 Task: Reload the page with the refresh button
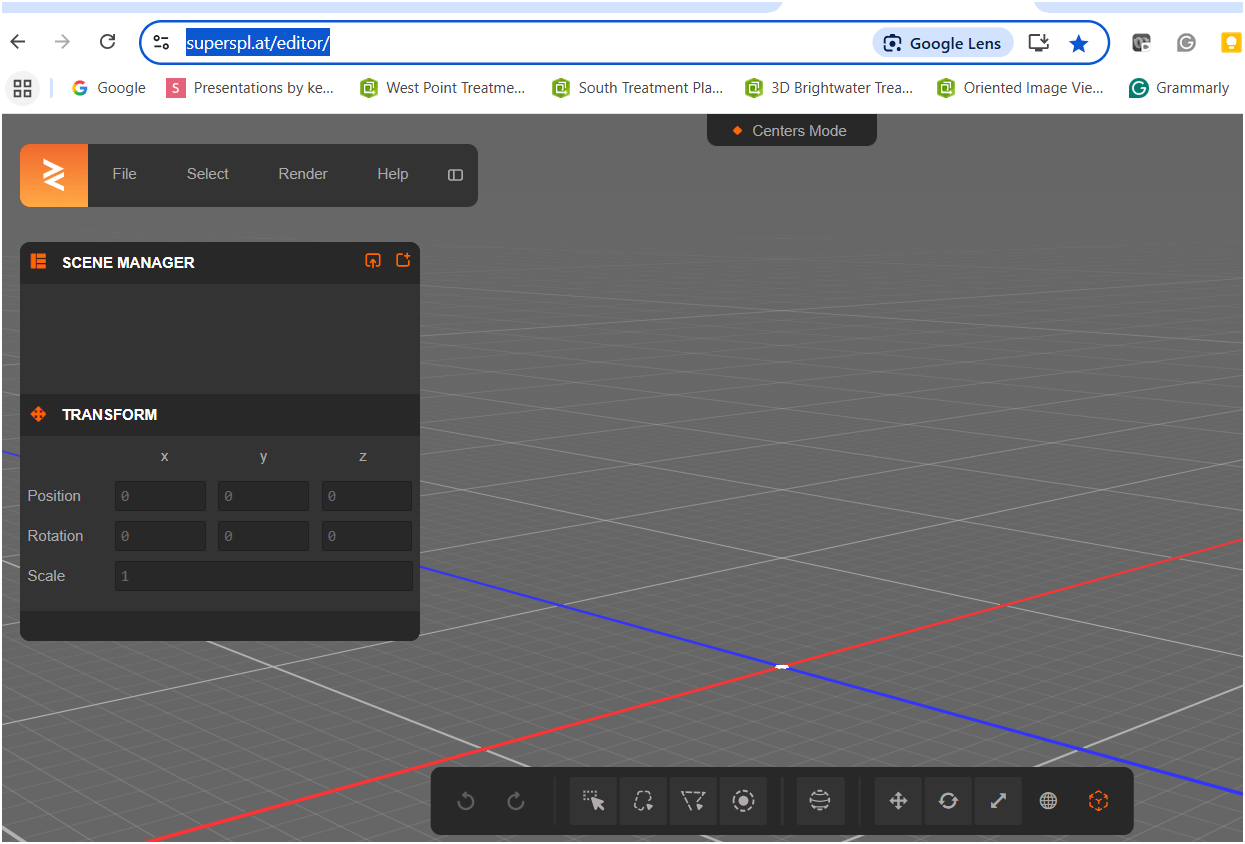pos(107,42)
